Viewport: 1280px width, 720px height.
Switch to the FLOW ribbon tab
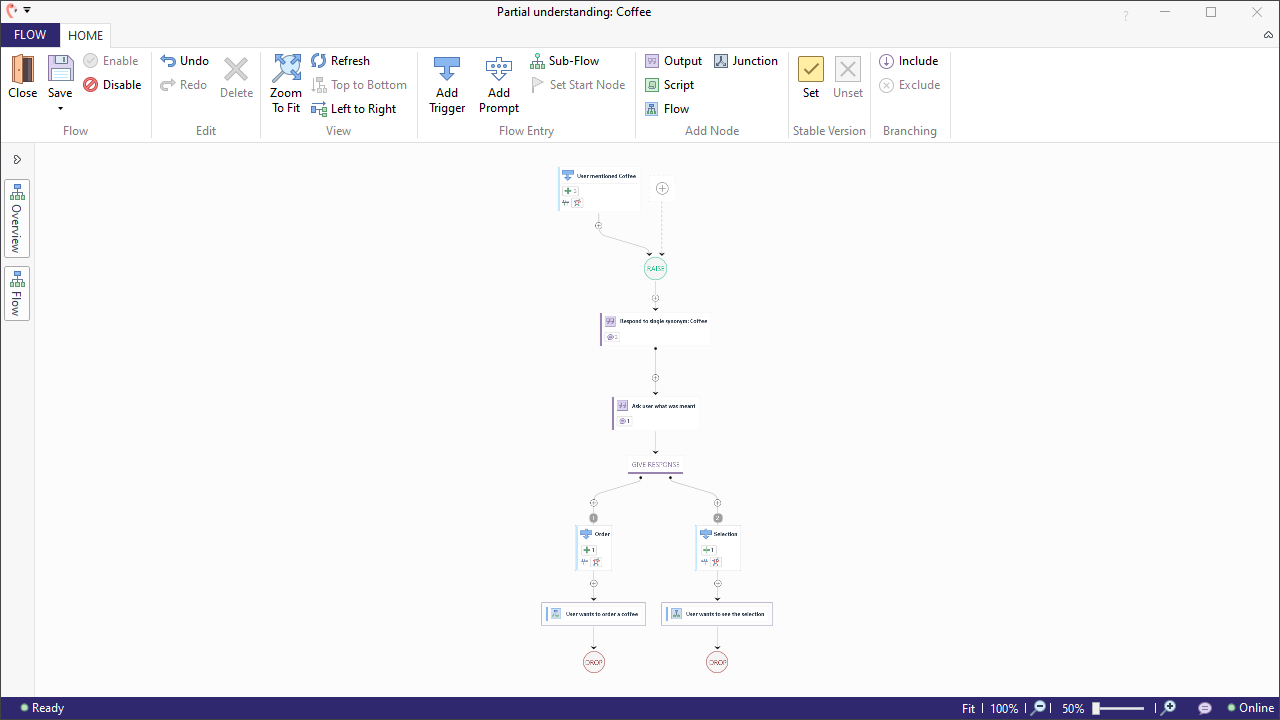30,35
